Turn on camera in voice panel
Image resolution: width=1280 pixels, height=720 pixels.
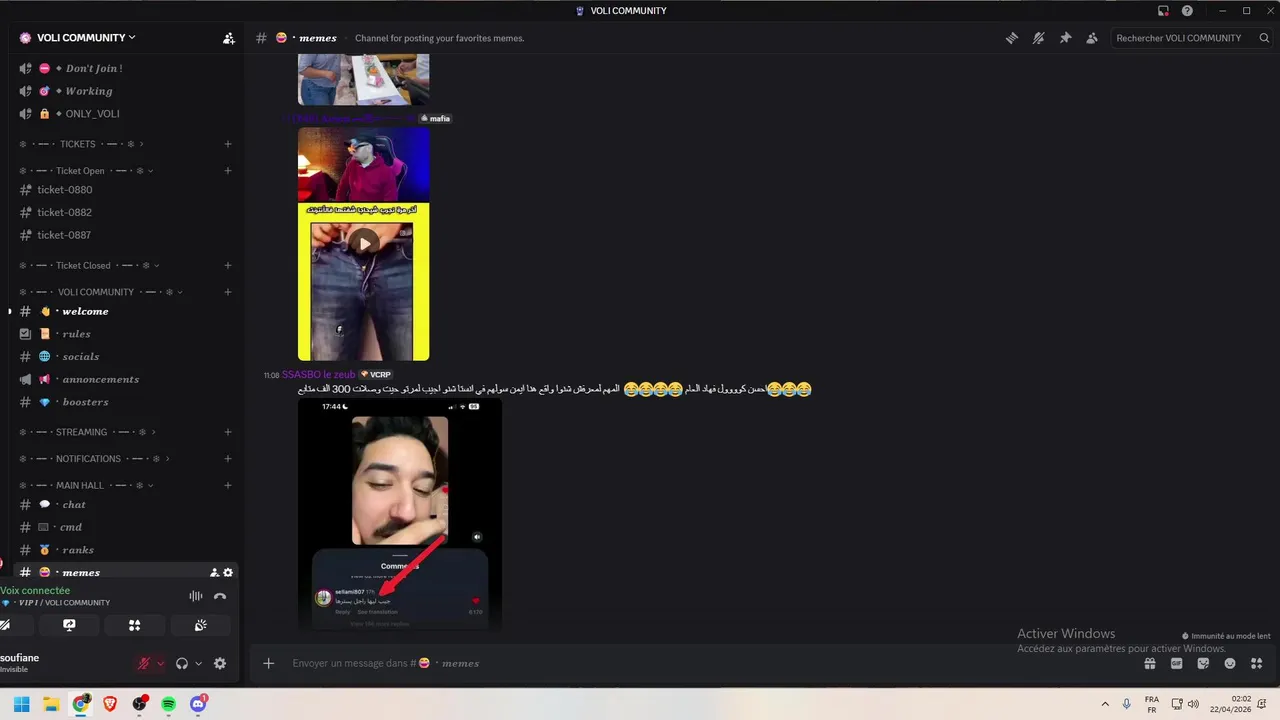5,625
